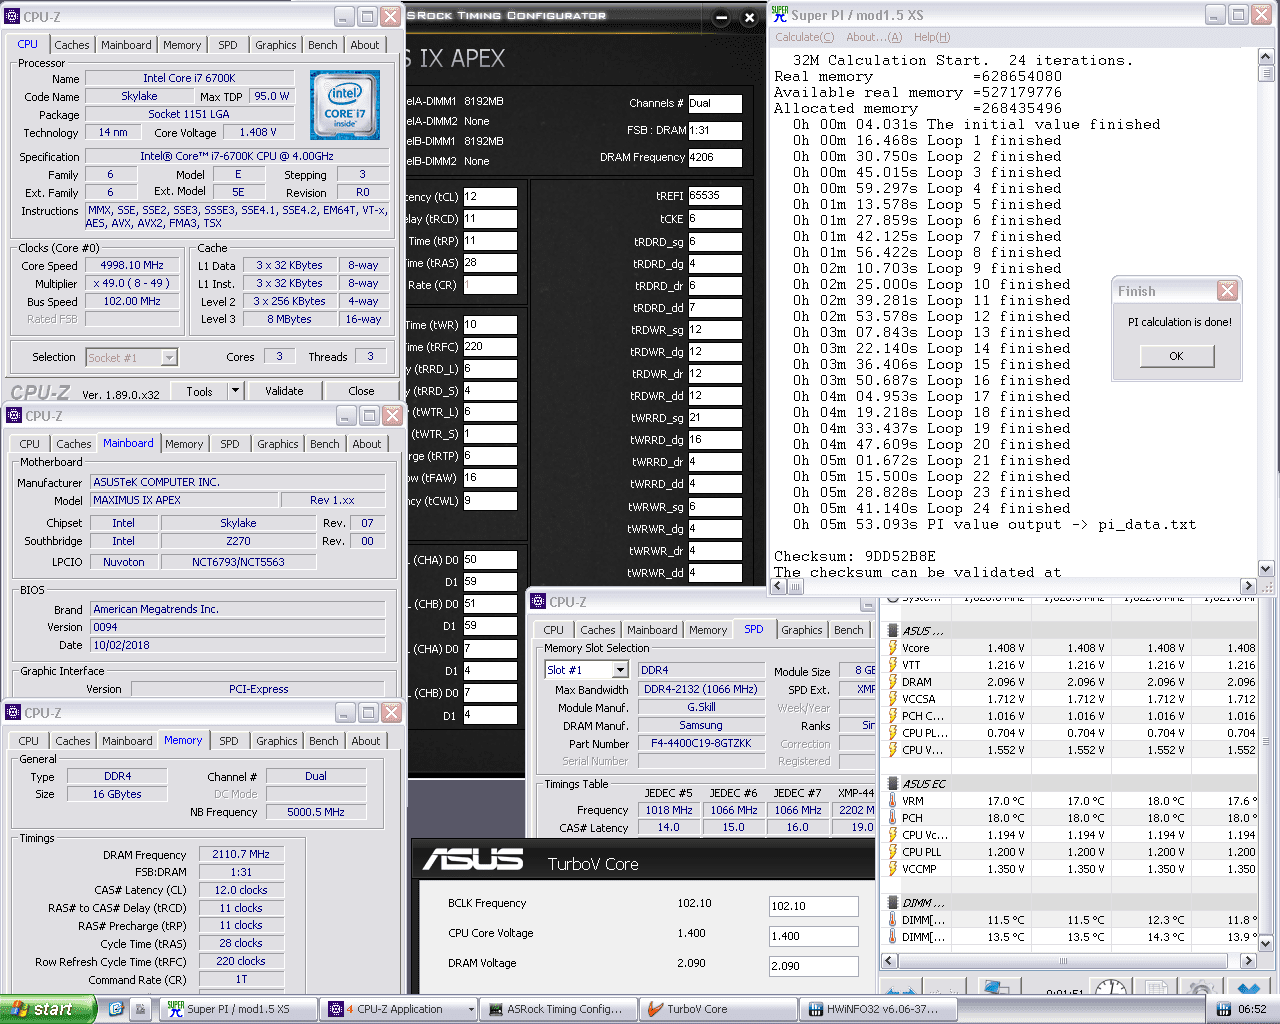Click the Tools button in CPU-Z
This screenshot has height=1024, width=1280.
click(199, 391)
